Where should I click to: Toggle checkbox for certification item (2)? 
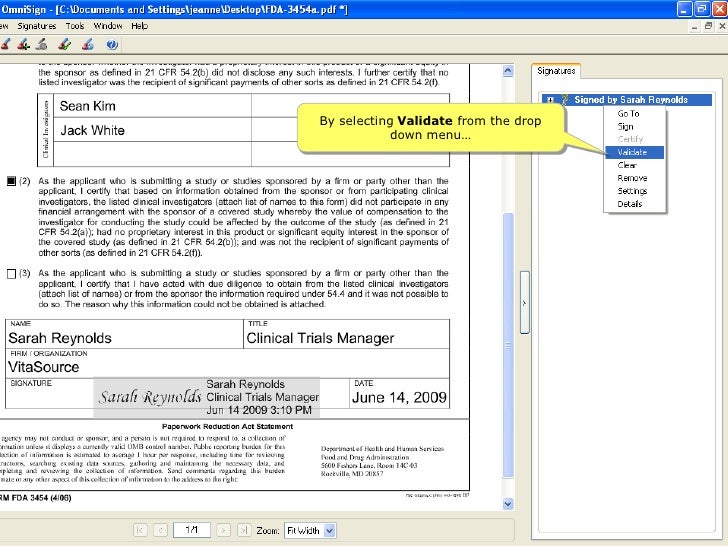[12, 181]
